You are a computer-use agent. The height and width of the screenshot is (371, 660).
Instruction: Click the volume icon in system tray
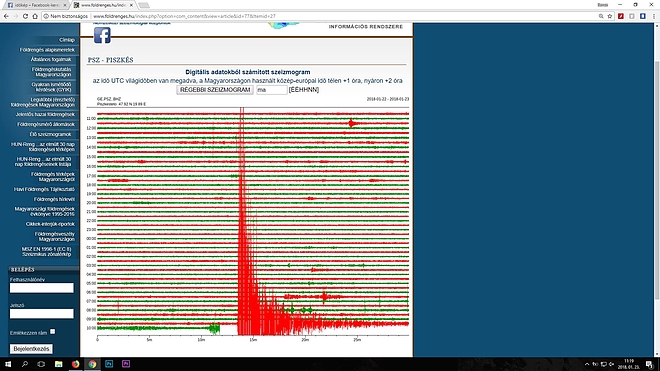[612, 364]
